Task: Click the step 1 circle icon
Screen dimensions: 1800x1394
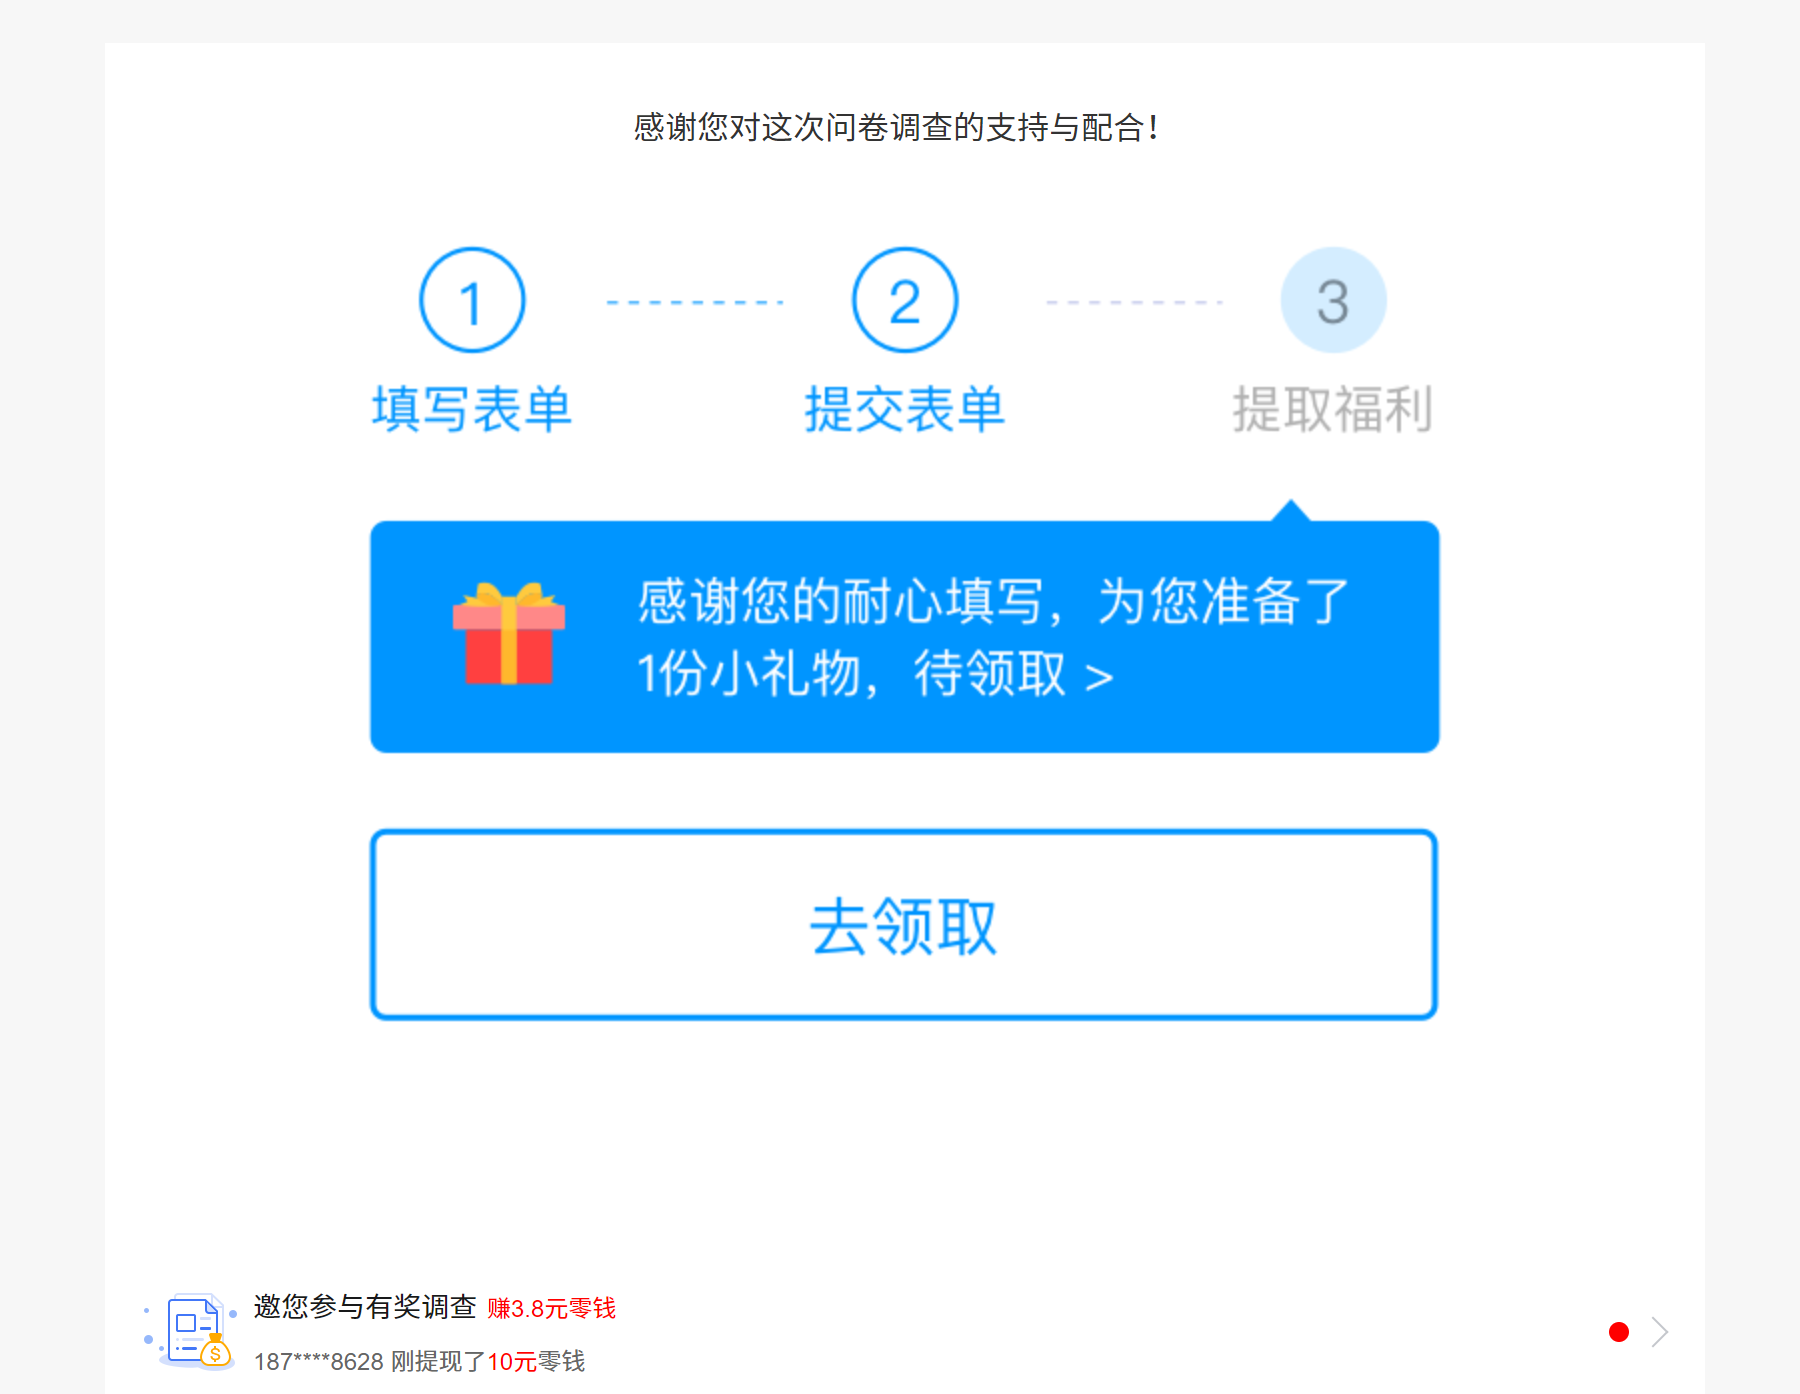Action: click(x=472, y=300)
